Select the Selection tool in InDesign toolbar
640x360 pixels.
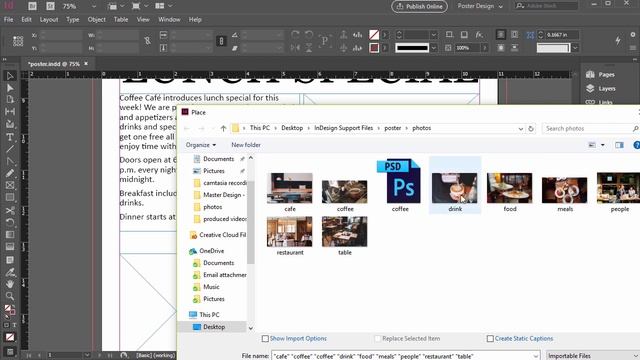coord(10,76)
